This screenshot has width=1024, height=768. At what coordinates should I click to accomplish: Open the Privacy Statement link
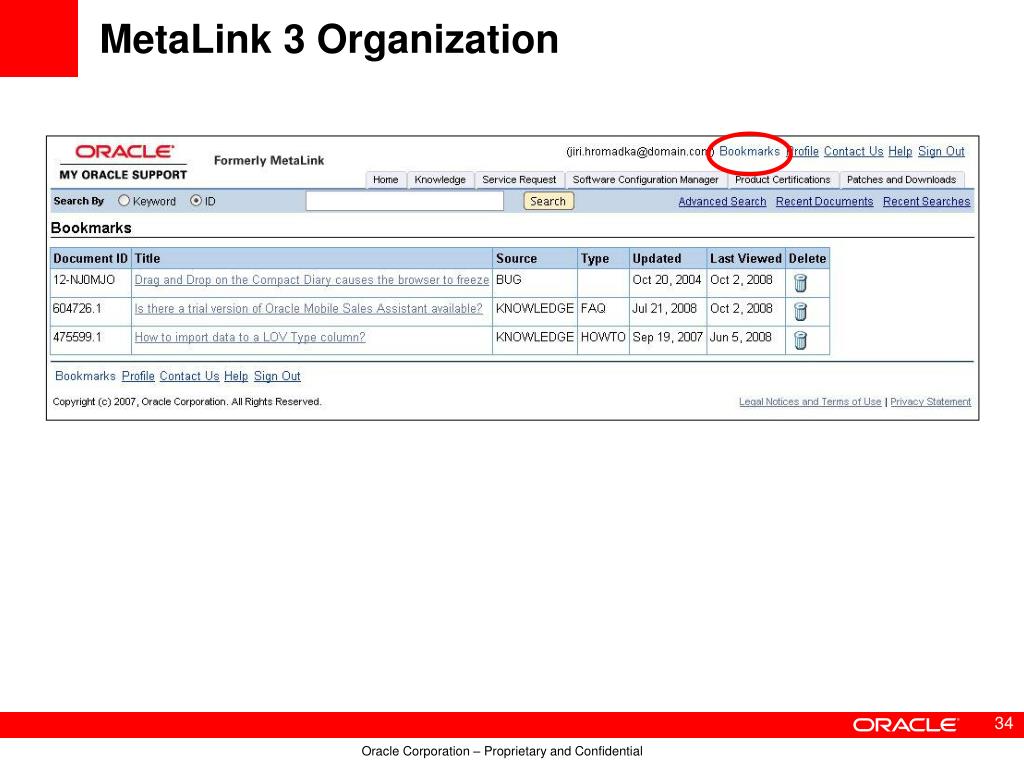click(x=931, y=402)
